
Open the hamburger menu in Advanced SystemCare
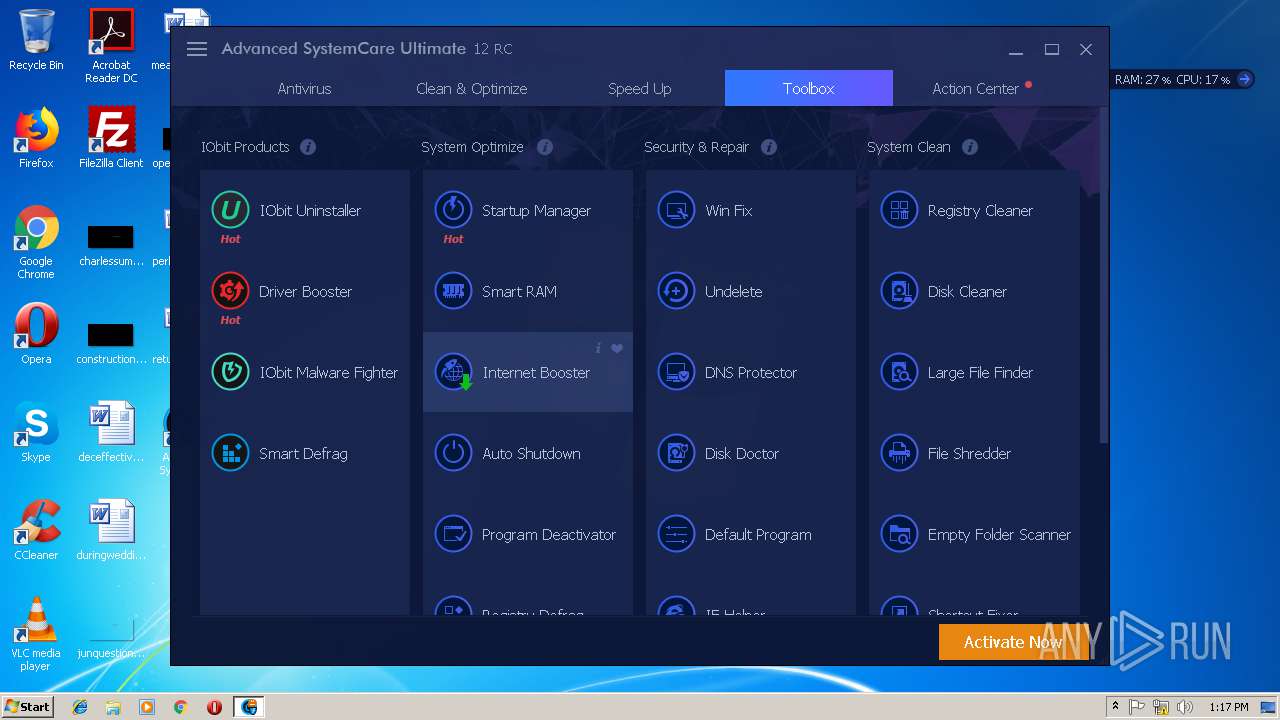coord(197,49)
